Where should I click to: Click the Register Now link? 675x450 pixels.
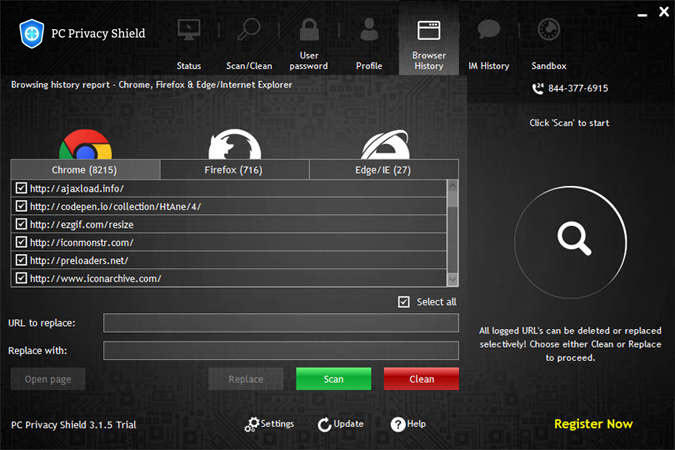593,424
